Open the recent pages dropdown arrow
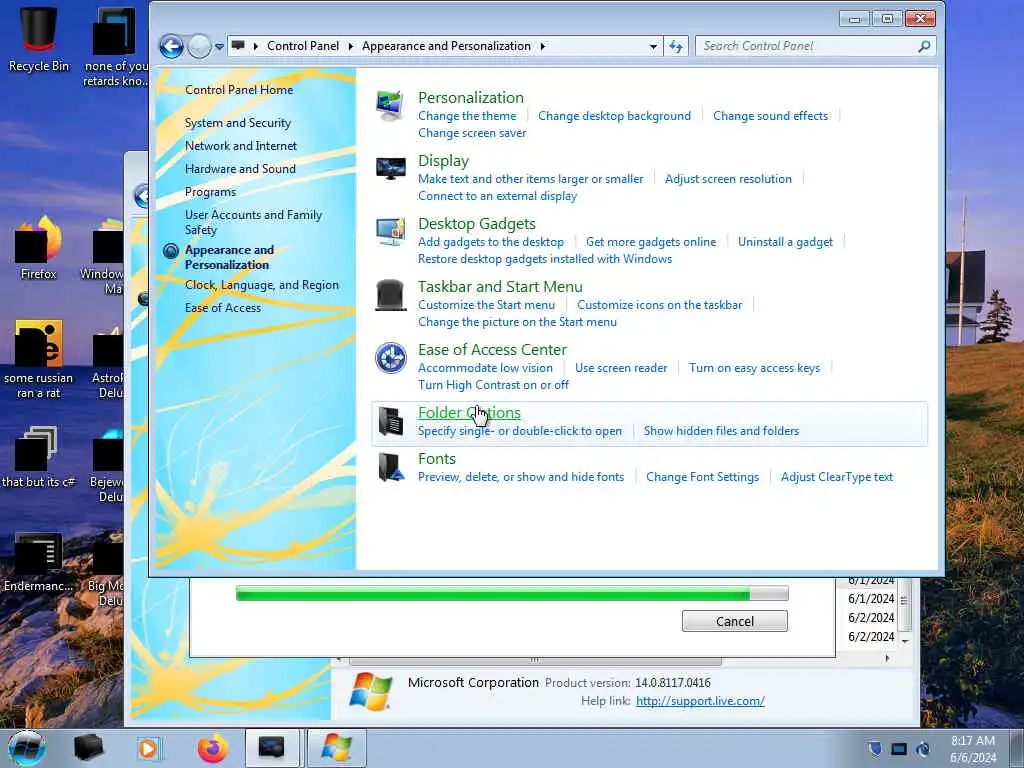This screenshot has height=768, width=1024. point(219,47)
